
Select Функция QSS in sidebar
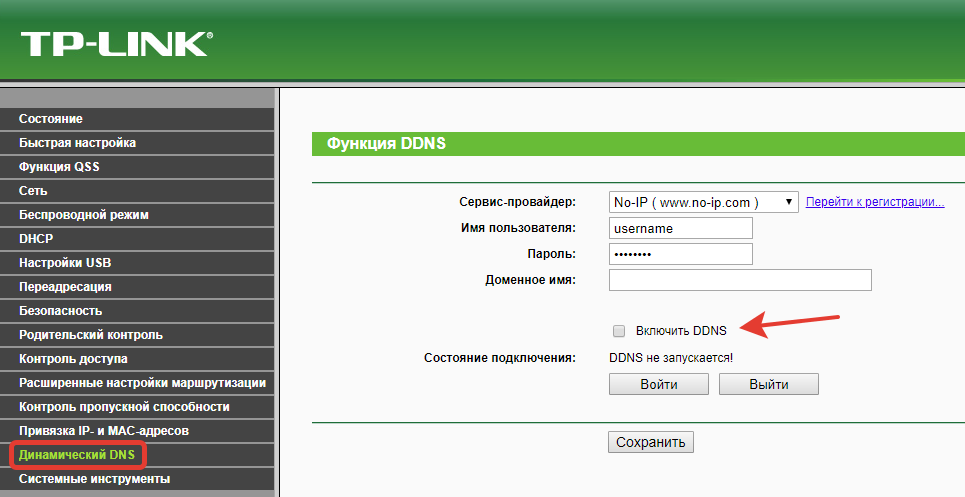(59, 167)
